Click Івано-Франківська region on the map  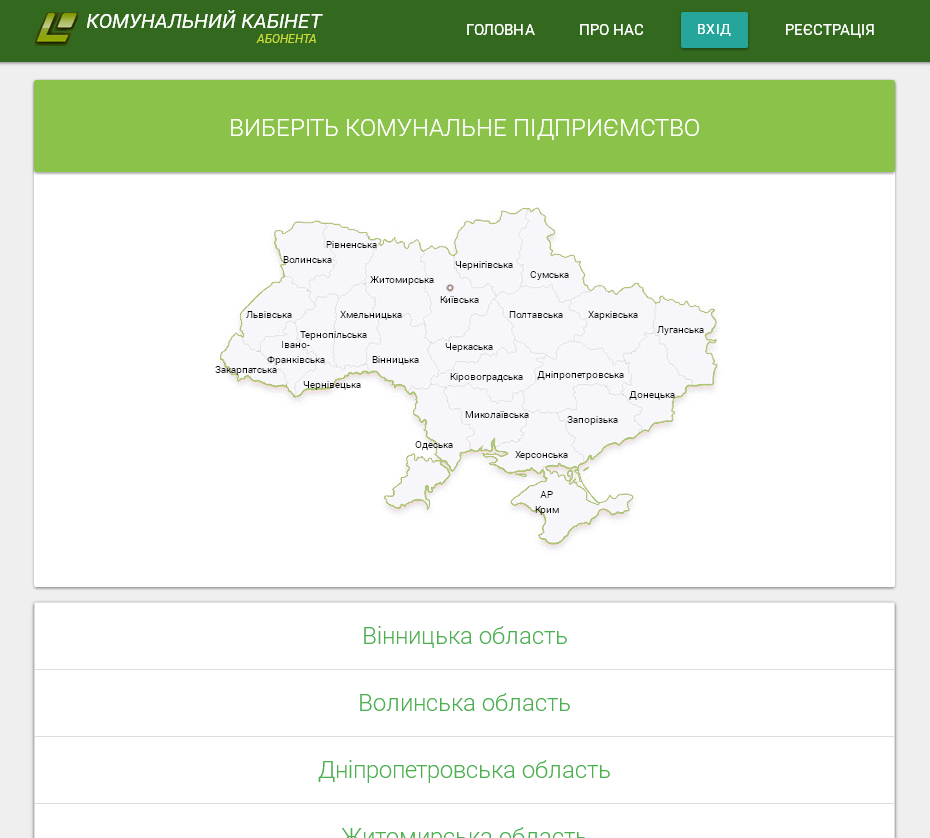pos(296,352)
